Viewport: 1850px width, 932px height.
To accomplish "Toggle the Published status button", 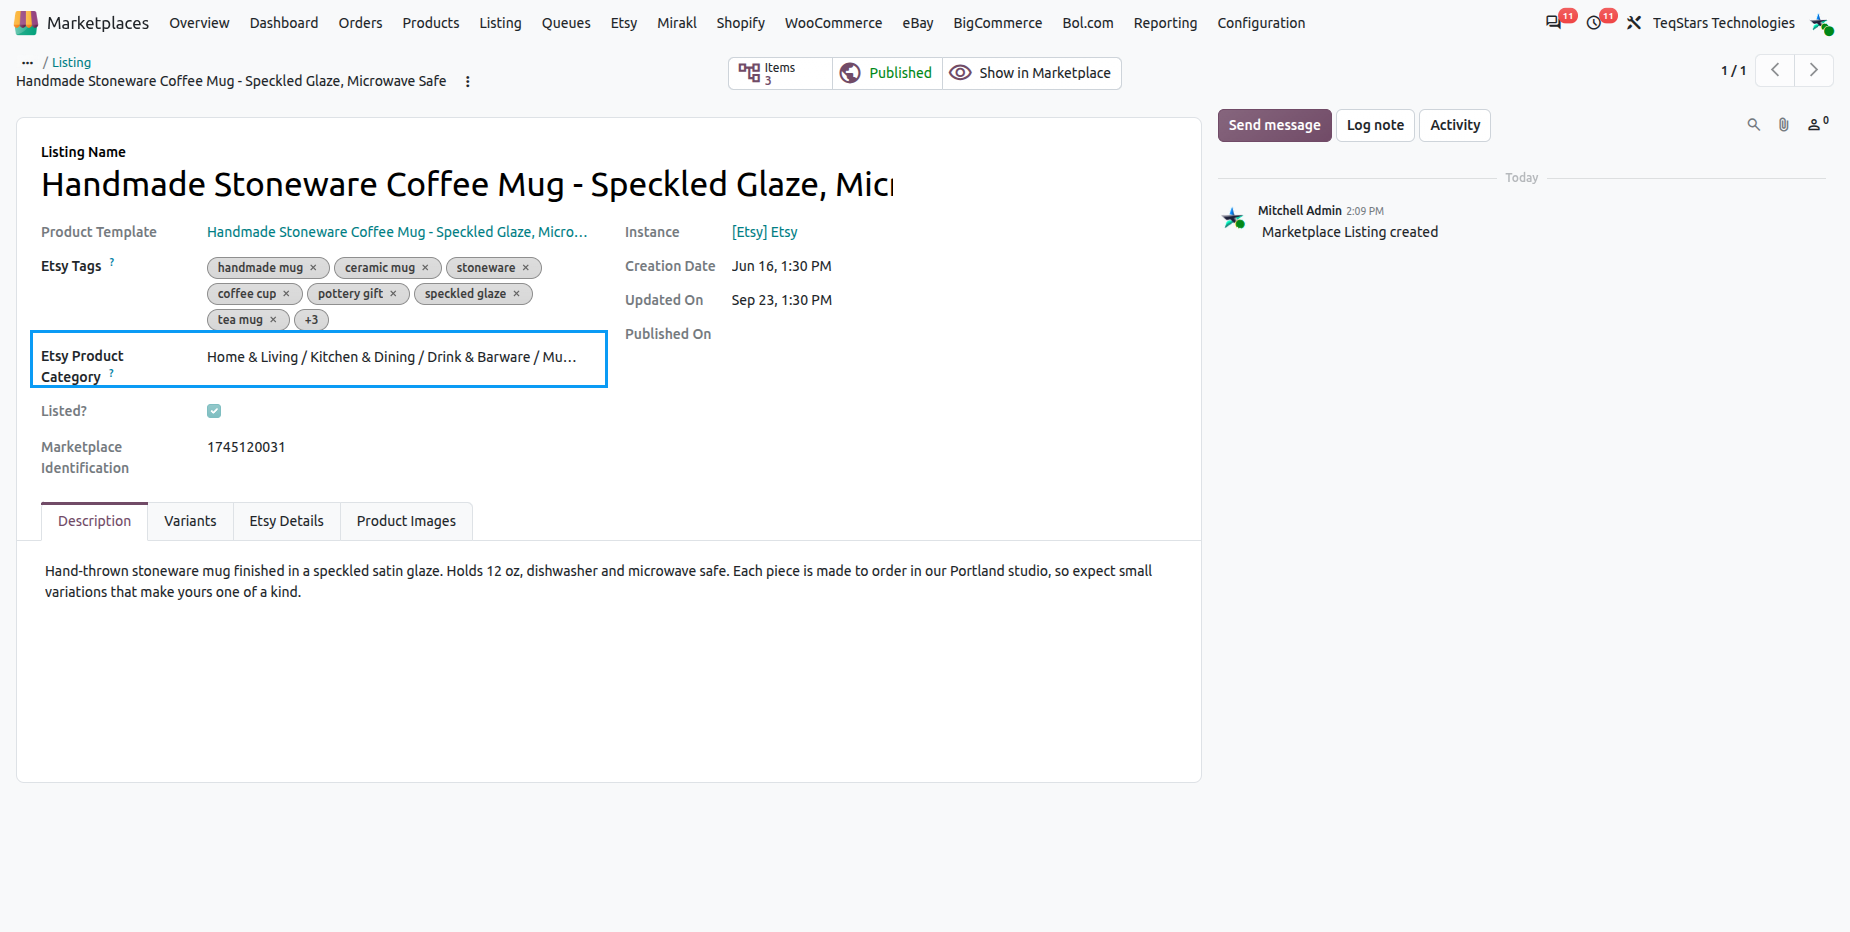I will point(887,73).
